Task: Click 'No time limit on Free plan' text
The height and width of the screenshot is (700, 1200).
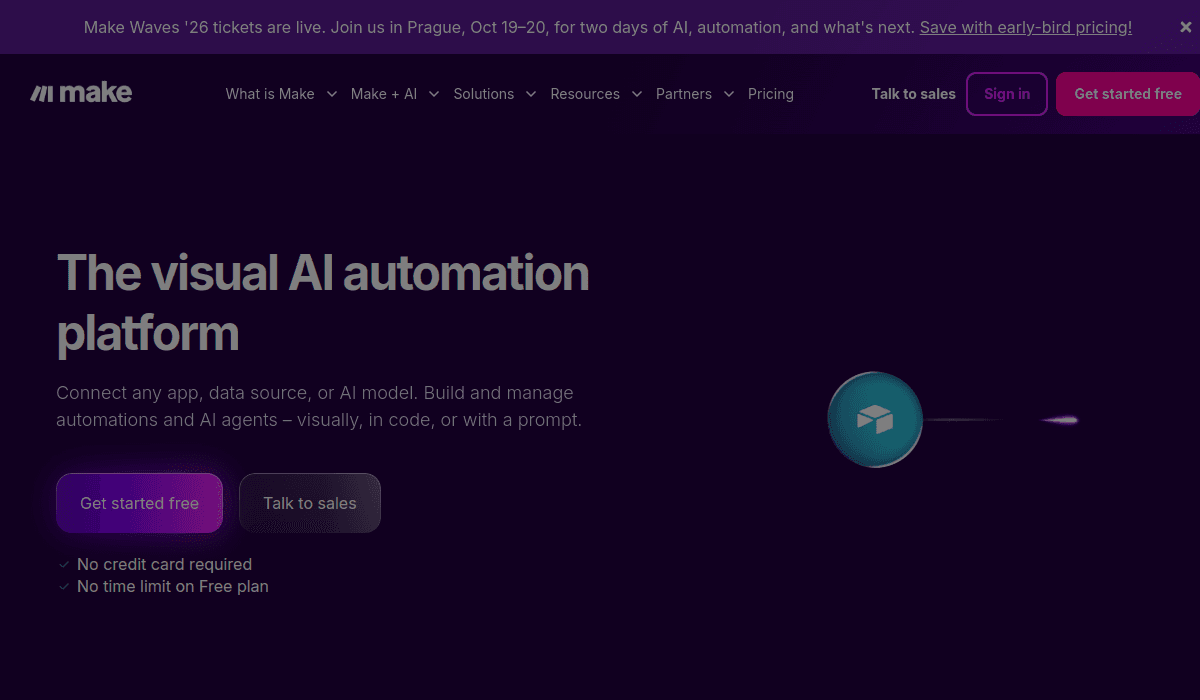Action: [173, 587]
